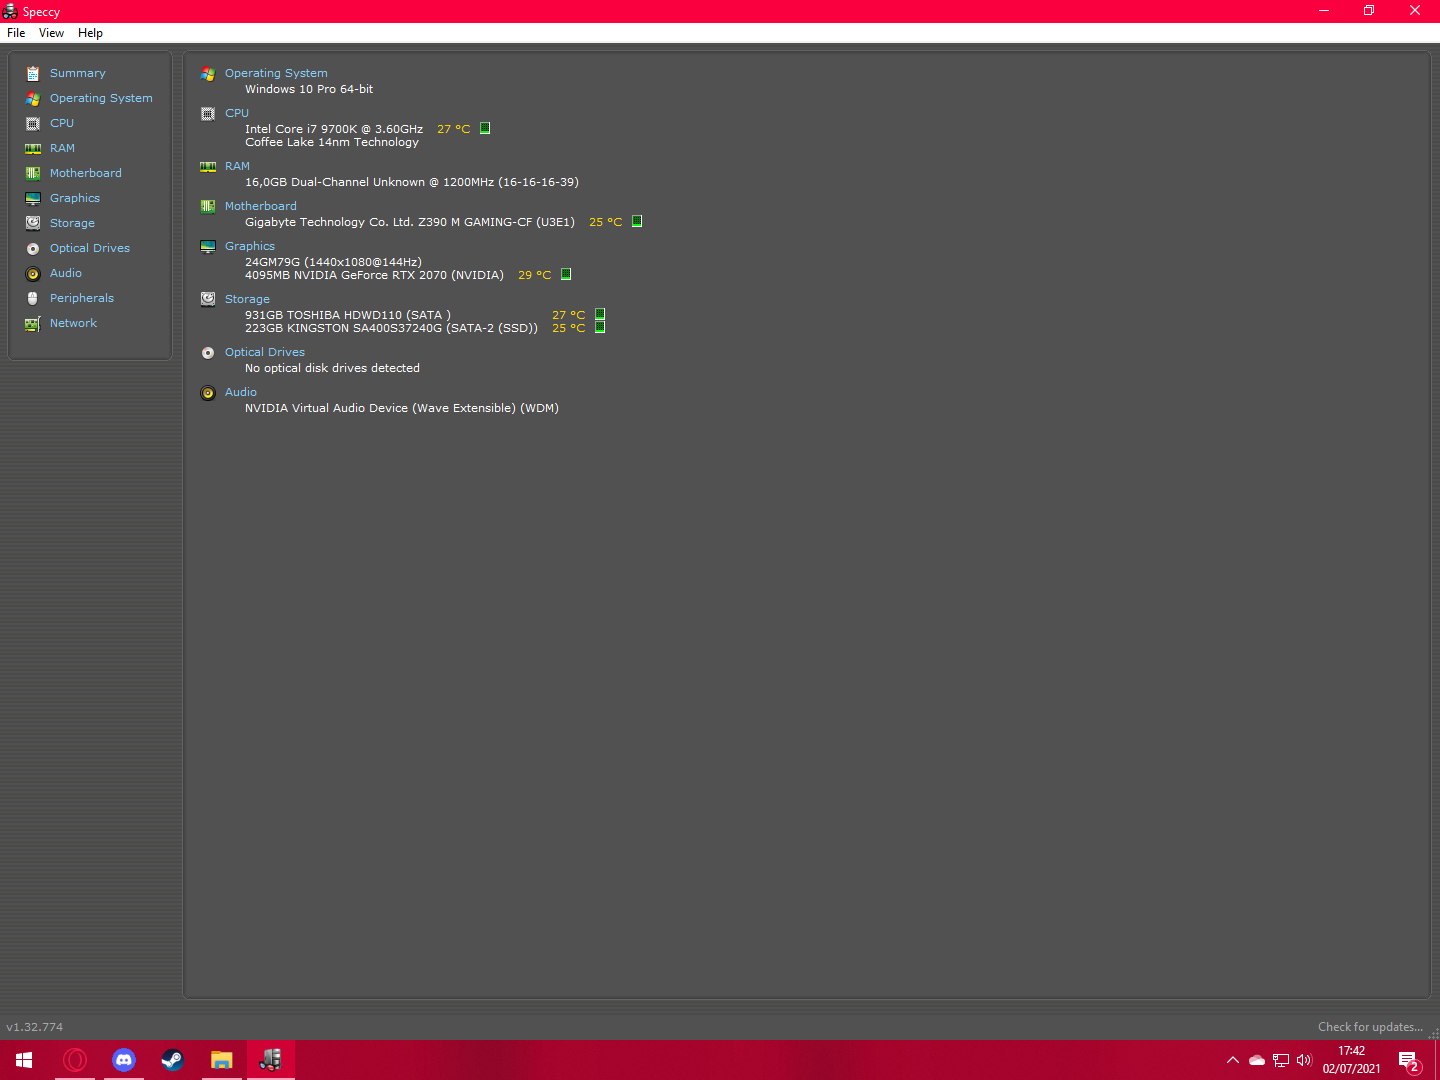Open Discord from the taskbar
1440x1080 pixels.
pyautogui.click(x=124, y=1060)
